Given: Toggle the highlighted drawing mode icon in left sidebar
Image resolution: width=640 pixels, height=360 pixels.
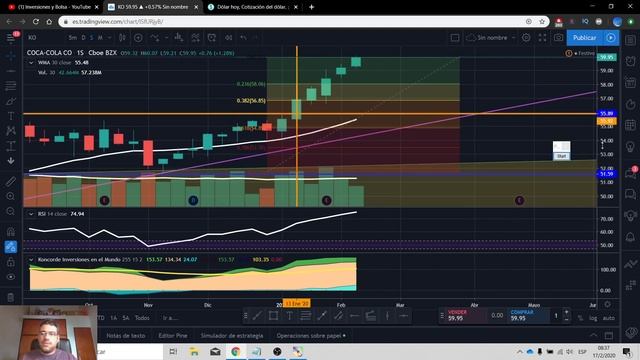Looking at the screenshot, I should [11, 247].
